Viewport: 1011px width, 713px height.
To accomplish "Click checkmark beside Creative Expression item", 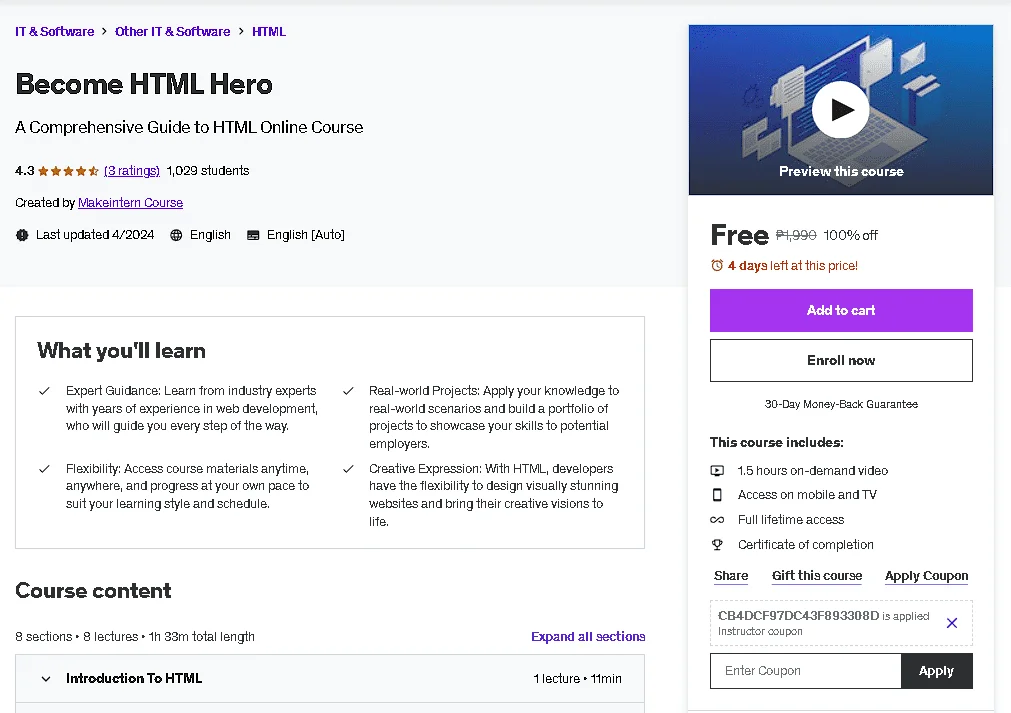I will 348,469.
